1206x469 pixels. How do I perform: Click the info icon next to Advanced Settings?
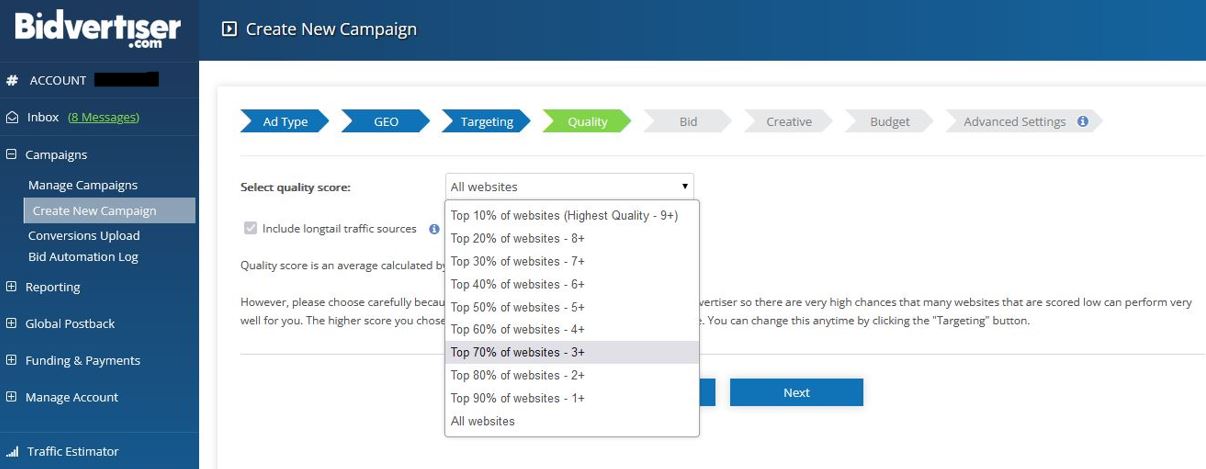1082,121
